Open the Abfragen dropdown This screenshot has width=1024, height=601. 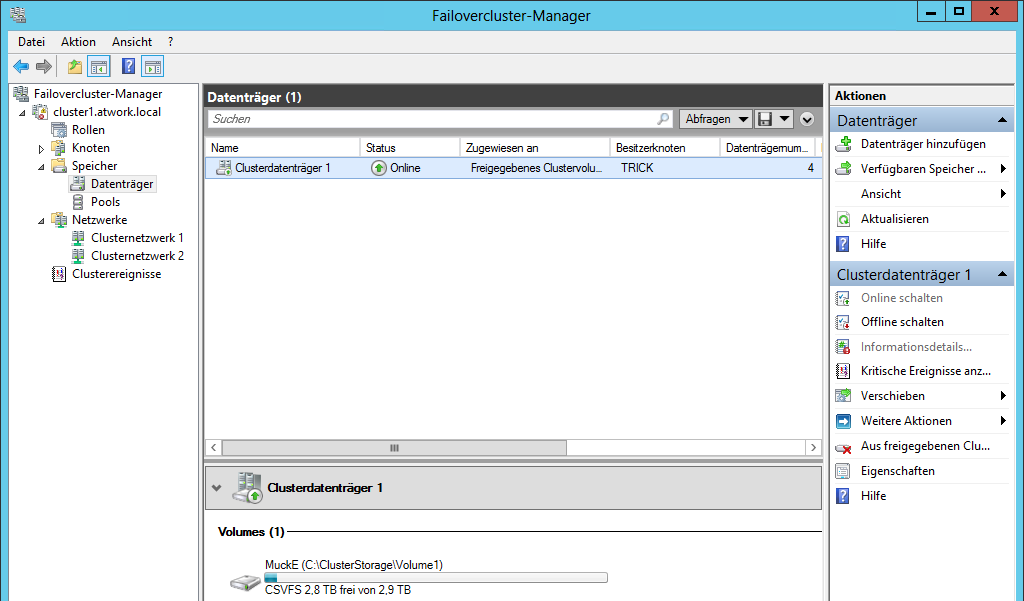tap(716, 119)
